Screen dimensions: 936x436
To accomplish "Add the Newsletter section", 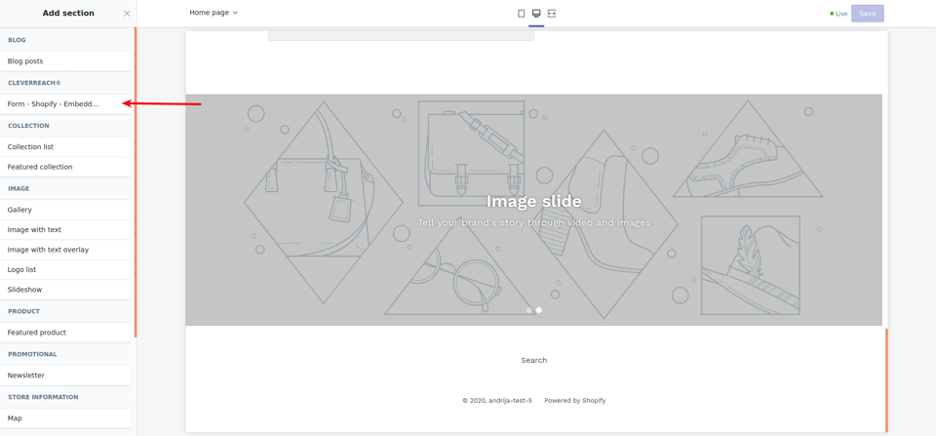I will 66,376.
